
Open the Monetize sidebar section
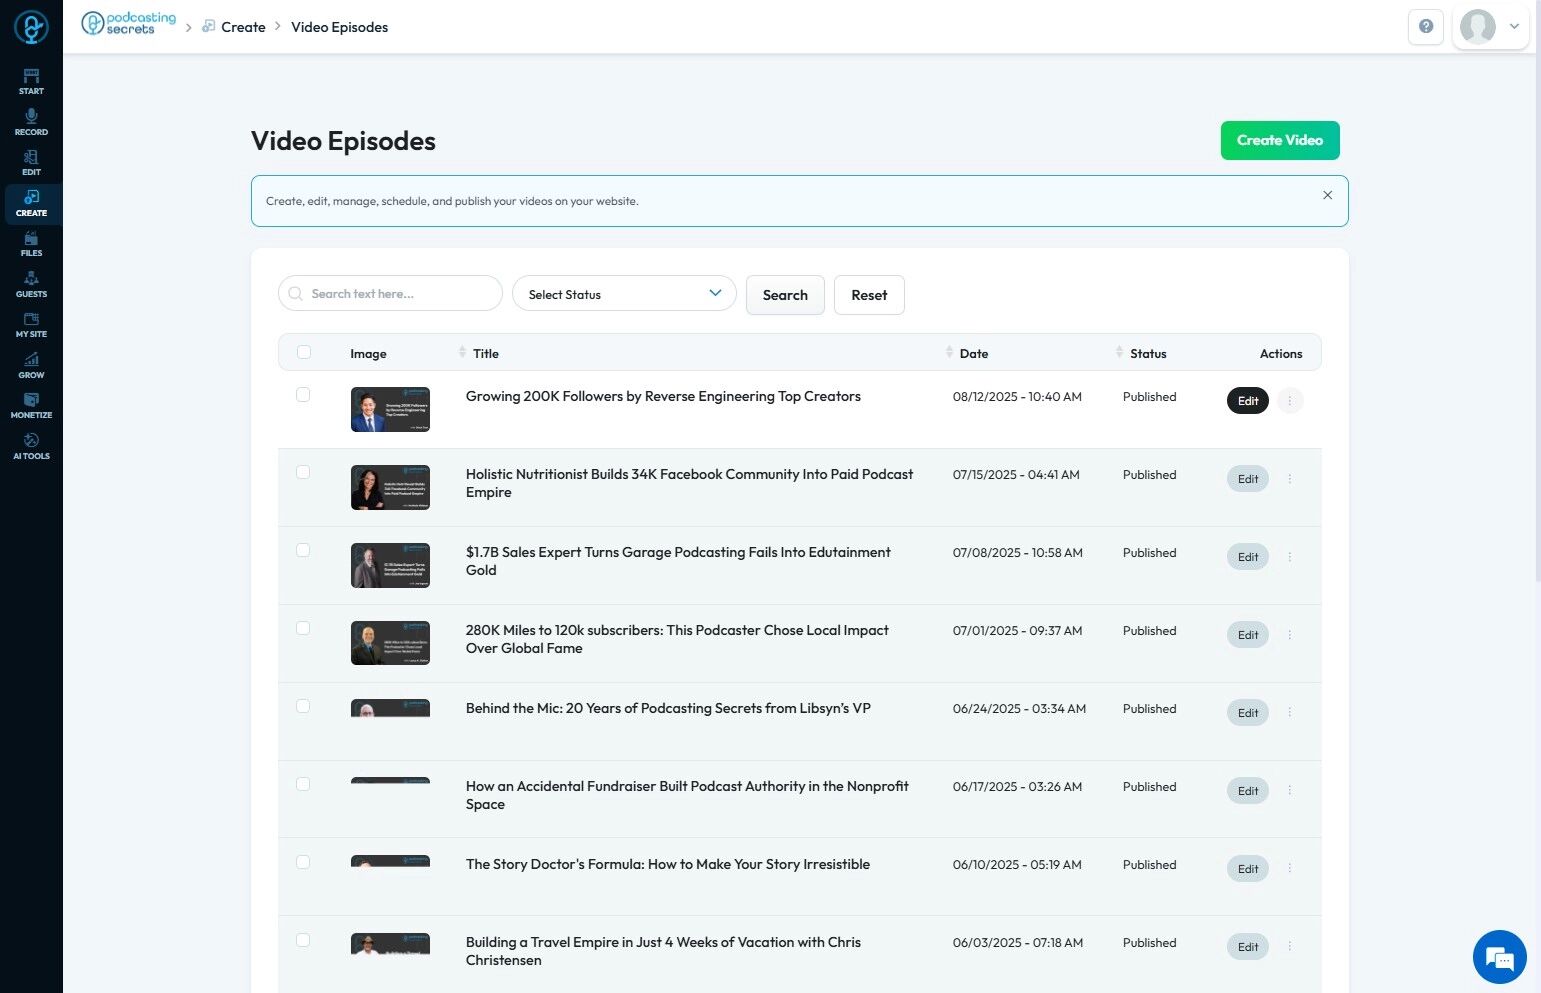tap(31, 405)
